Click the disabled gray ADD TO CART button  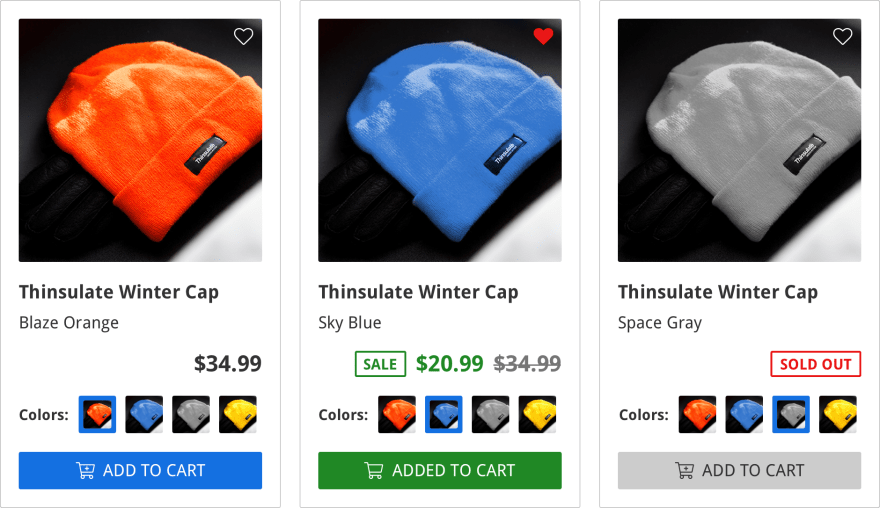[x=740, y=470]
